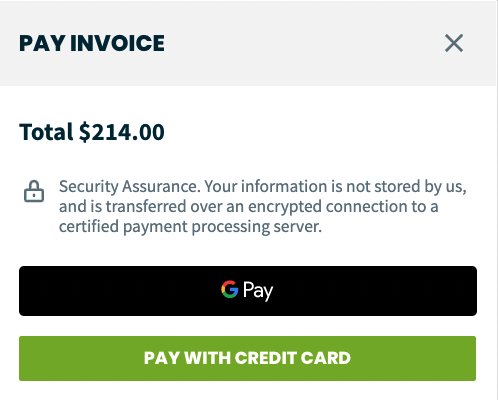The width and height of the screenshot is (498, 400).
Task: Click the thin scrollbar on the right edge
Action: (497, 200)
